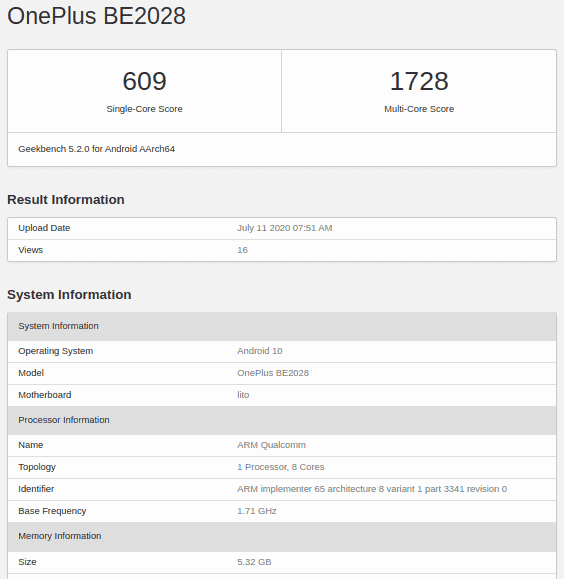The height and width of the screenshot is (579, 564).
Task: Click the Base Frequency row label
Action: 52,511
